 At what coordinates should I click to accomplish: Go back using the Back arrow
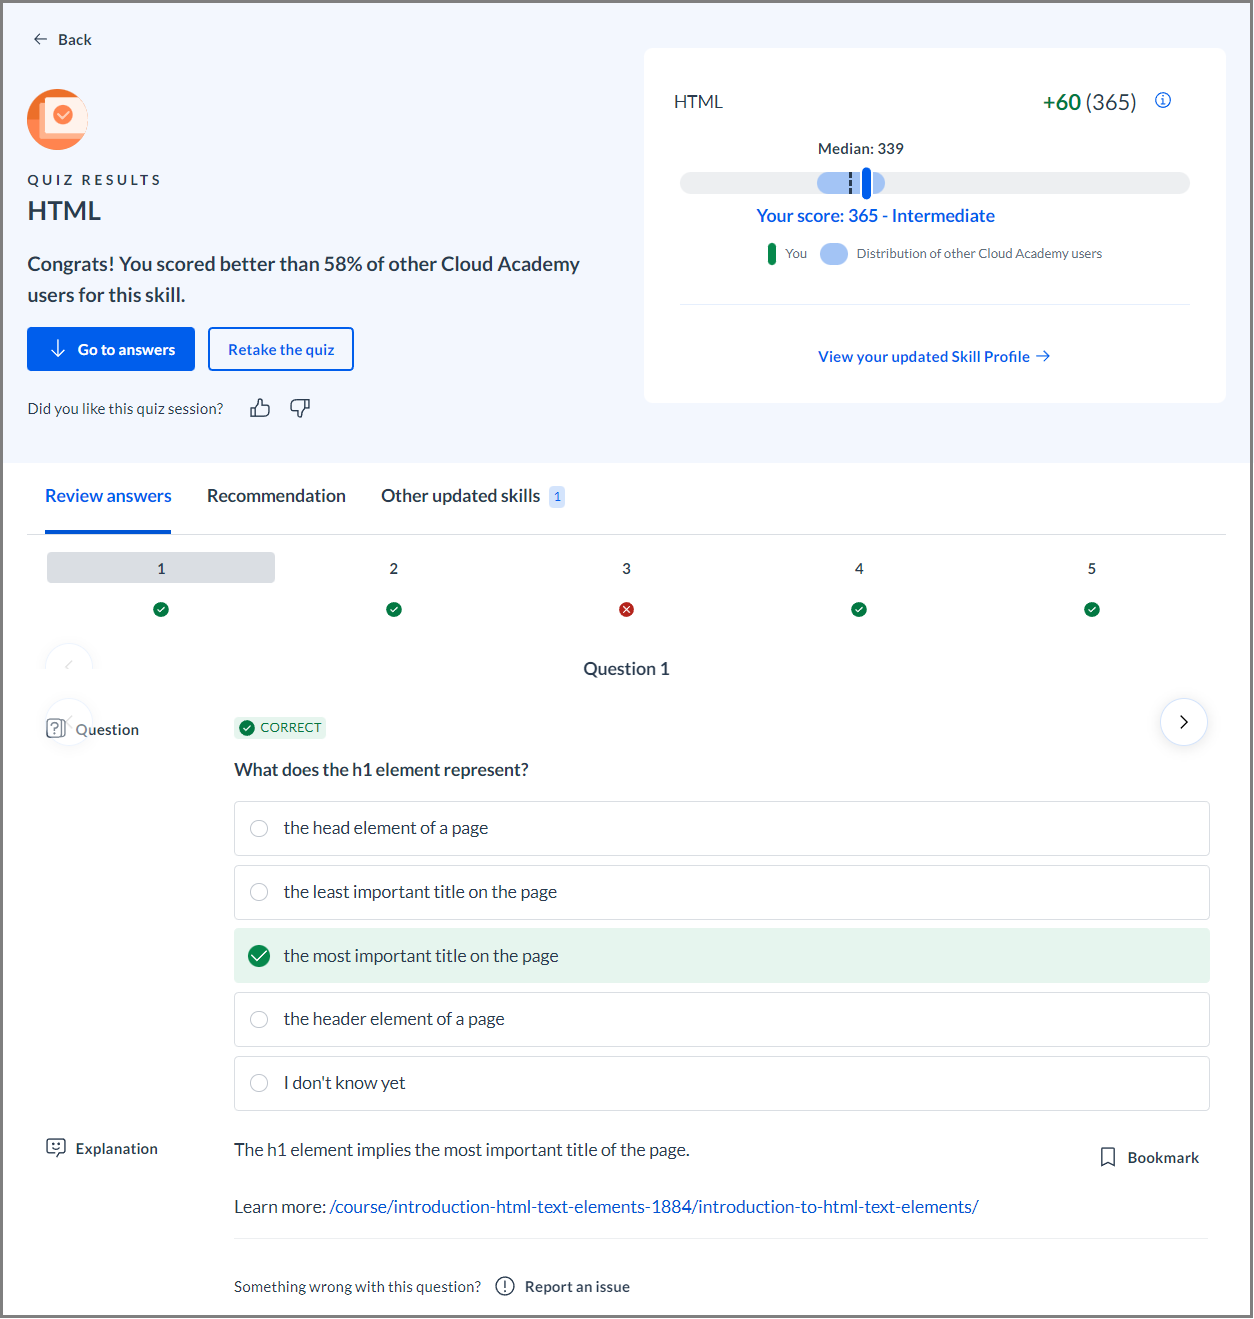coord(40,39)
